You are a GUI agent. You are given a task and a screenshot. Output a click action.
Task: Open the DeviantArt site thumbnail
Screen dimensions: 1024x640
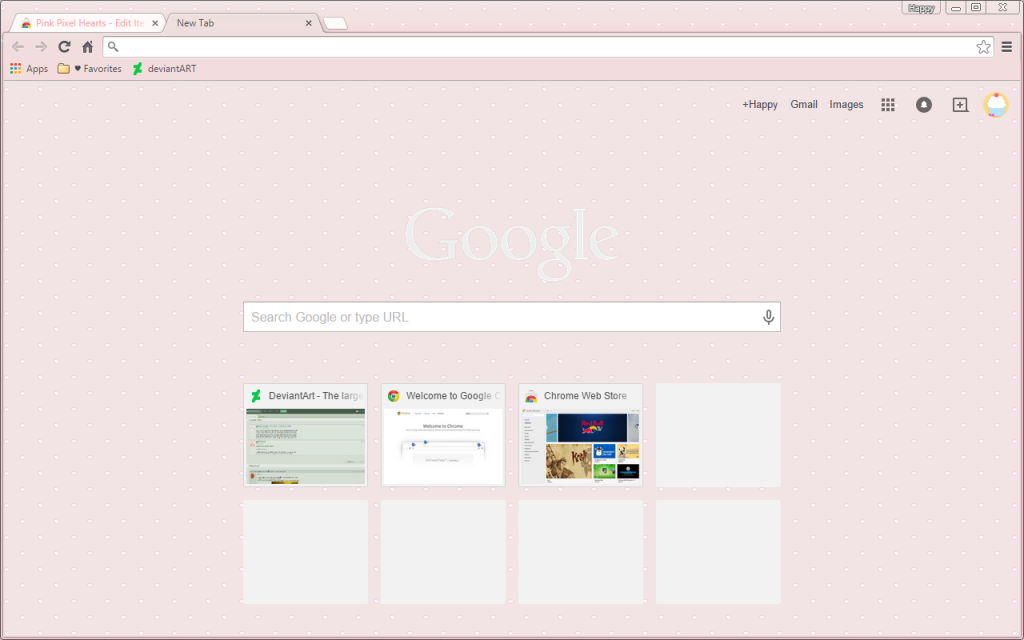[305, 434]
